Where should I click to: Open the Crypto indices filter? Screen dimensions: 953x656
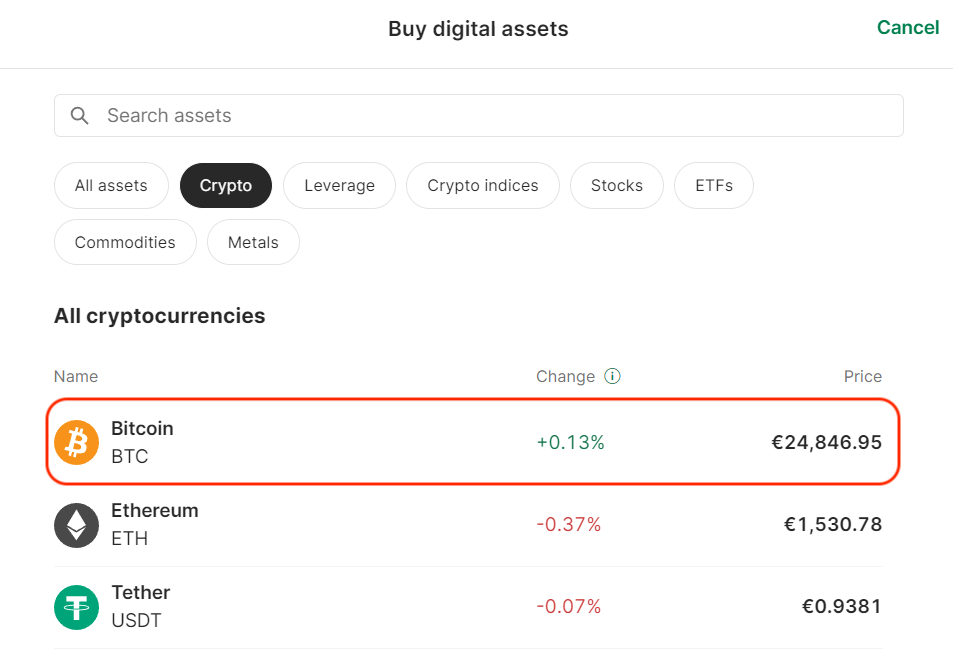click(x=483, y=186)
